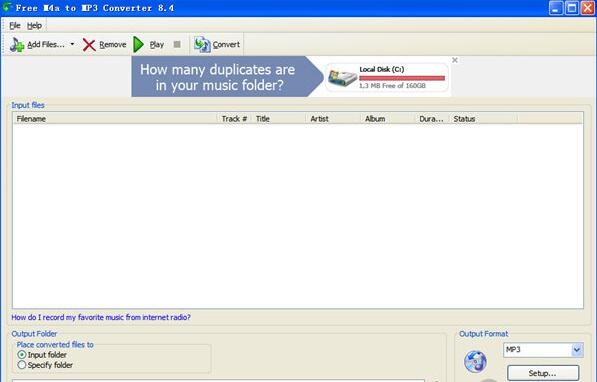Click the Local Disk red usage bar

pyautogui.click(x=402, y=78)
